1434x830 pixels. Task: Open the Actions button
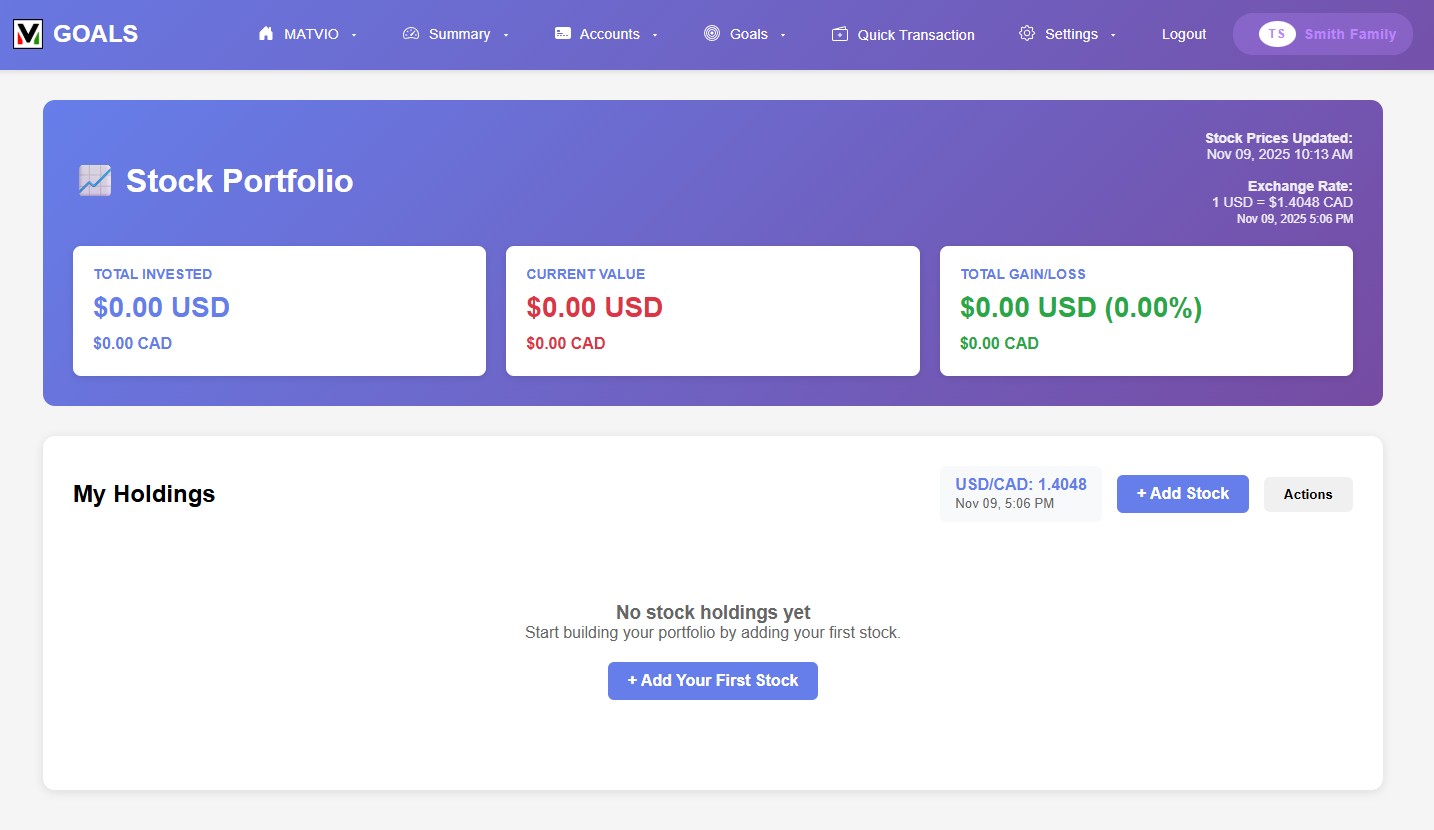tap(1308, 494)
